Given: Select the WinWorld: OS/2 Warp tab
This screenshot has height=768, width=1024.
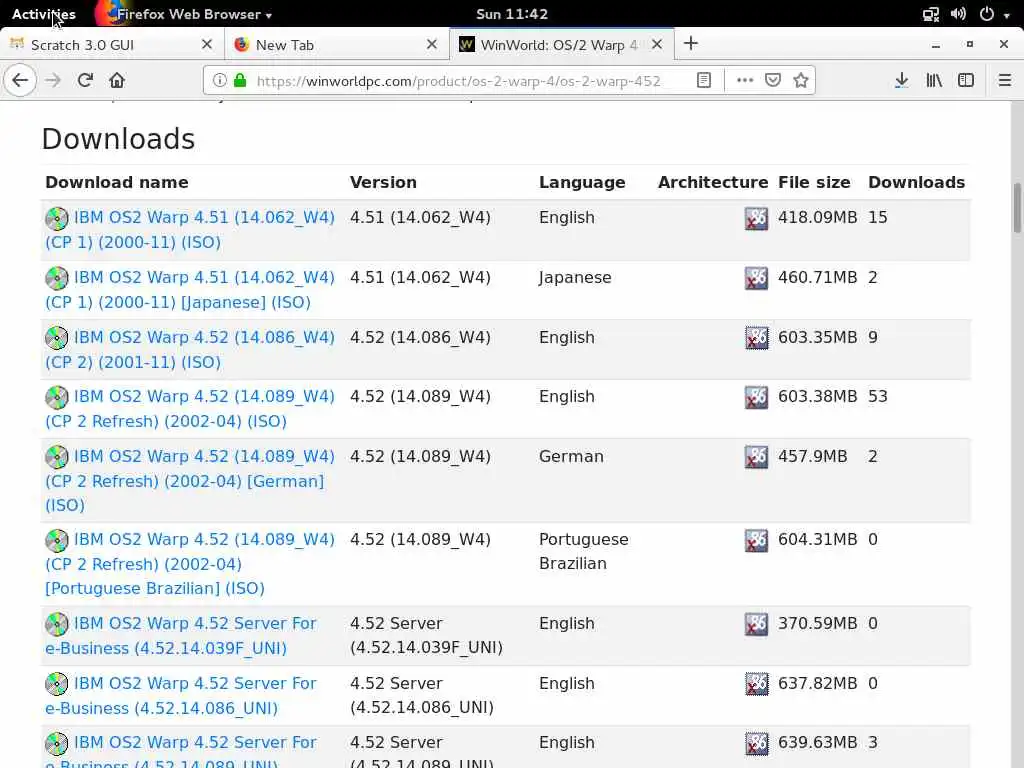Looking at the screenshot, I should click(562, 44).
